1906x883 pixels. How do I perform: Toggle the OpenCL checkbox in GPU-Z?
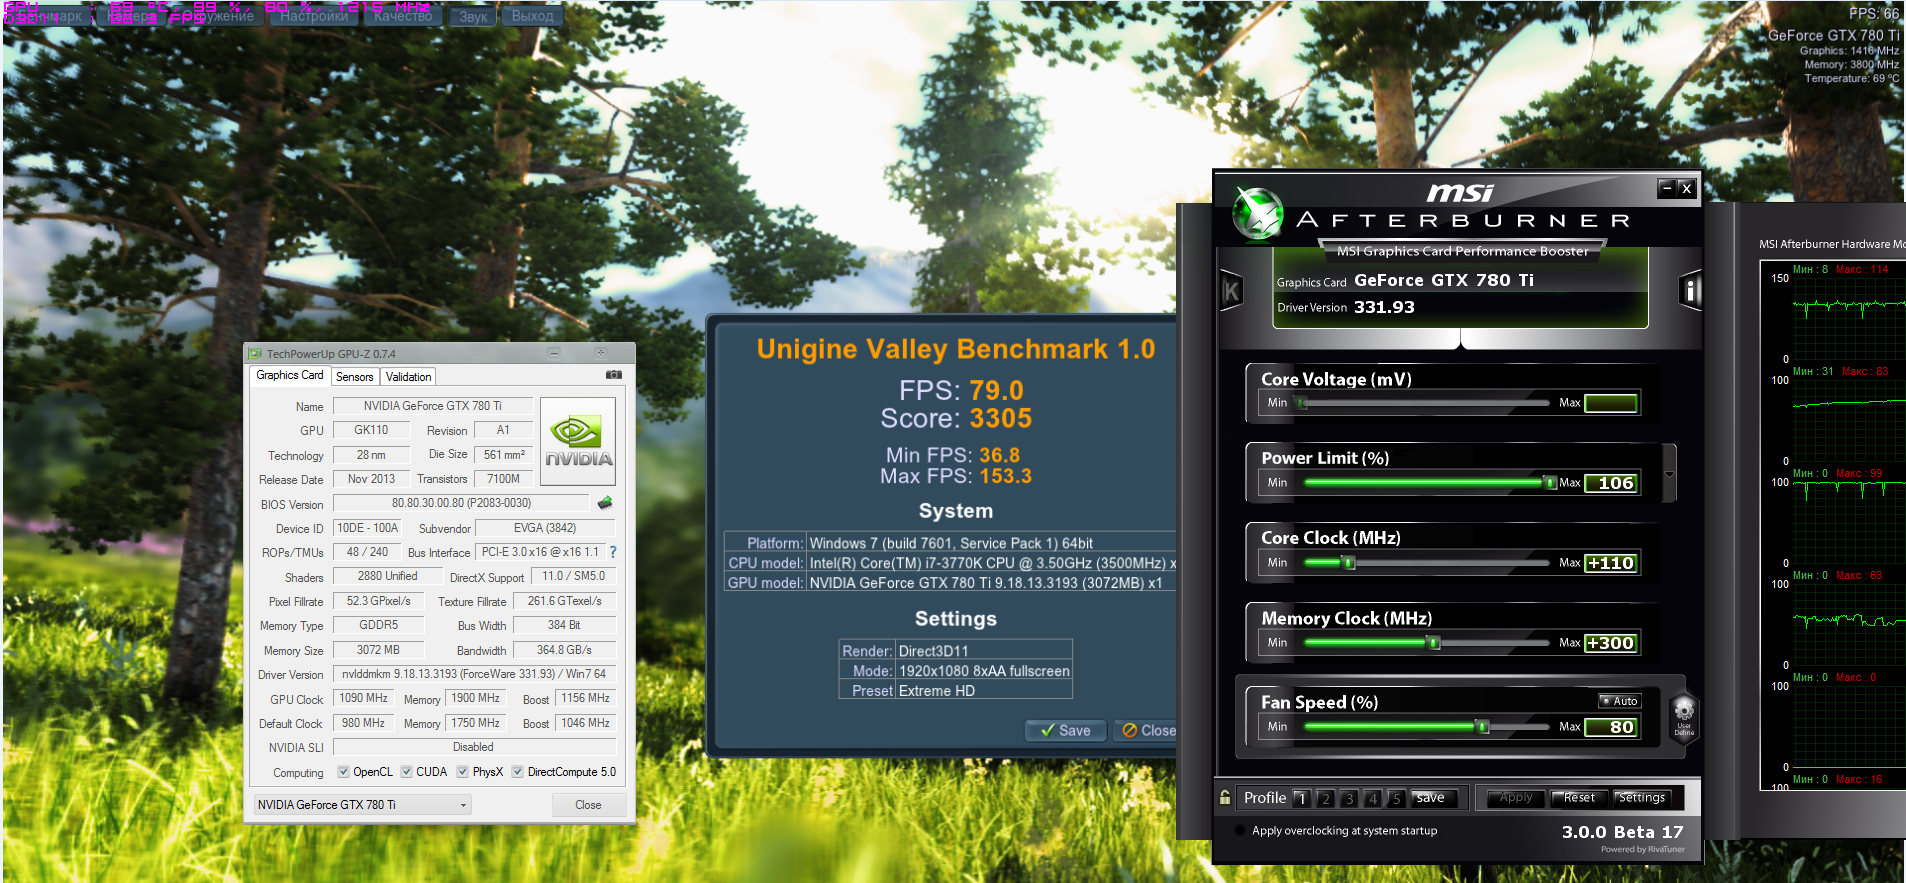coord(343,772)
